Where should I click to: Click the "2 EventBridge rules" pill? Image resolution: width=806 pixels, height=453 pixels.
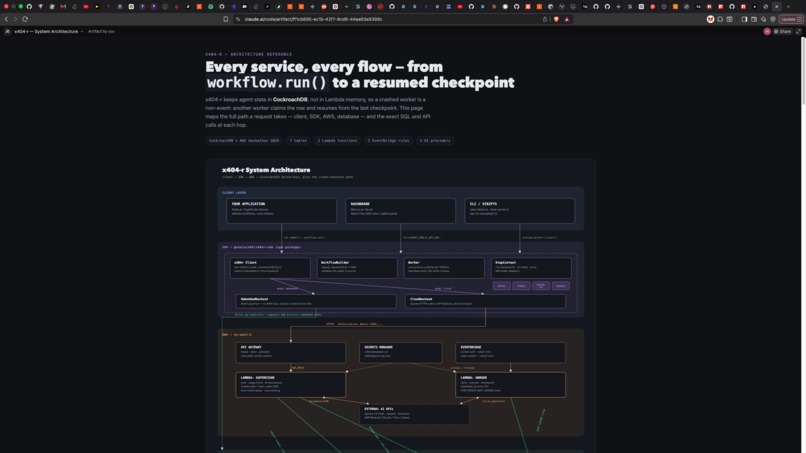point(388,140)
